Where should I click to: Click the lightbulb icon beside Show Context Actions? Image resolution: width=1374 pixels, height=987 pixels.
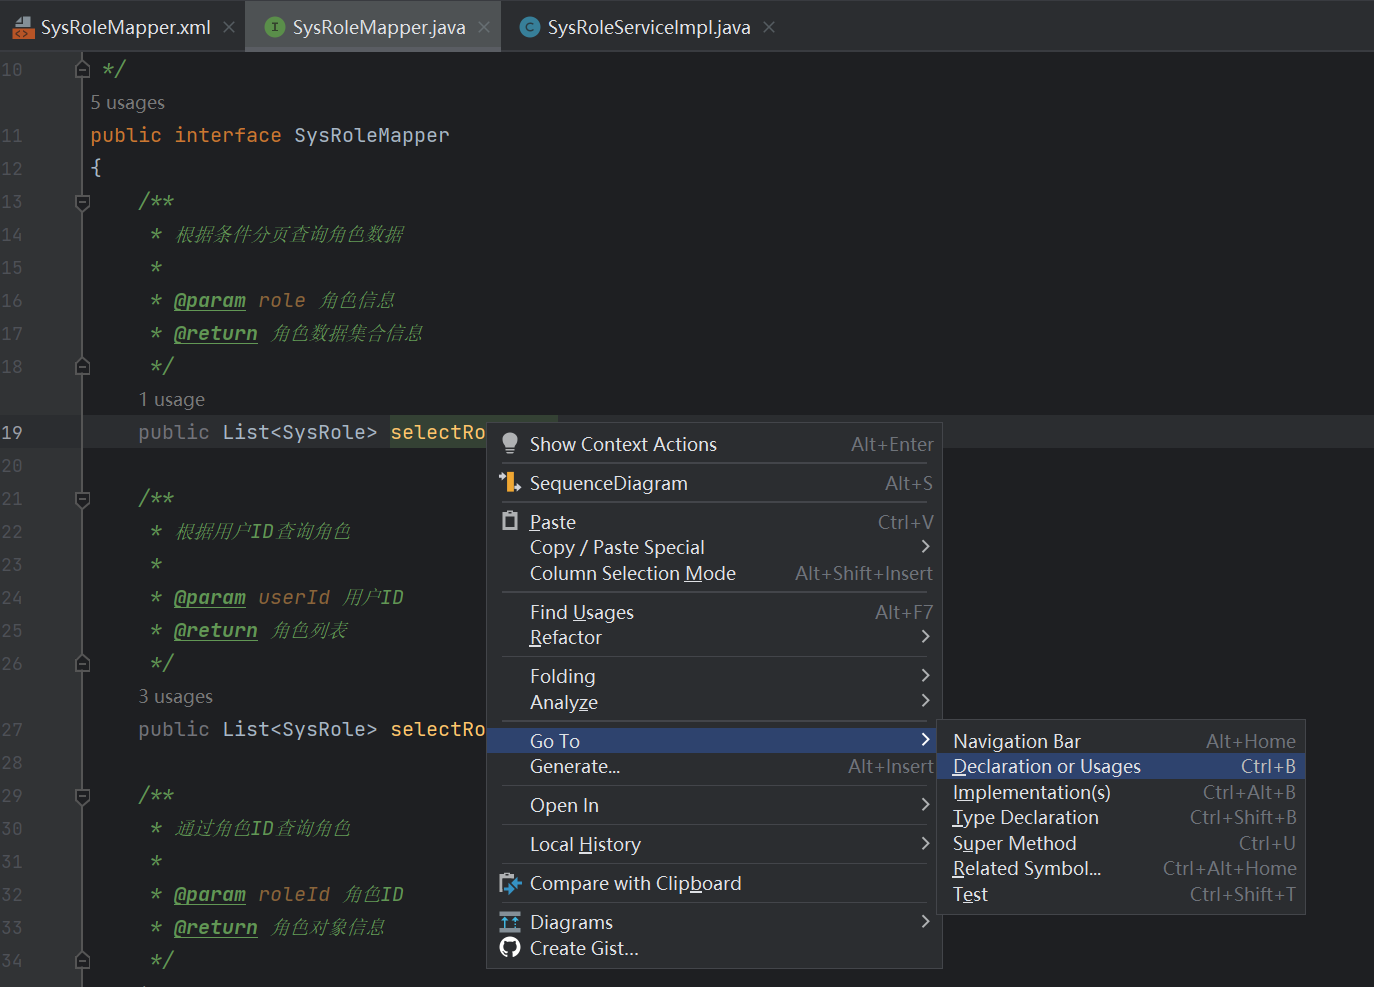(510, 444)
